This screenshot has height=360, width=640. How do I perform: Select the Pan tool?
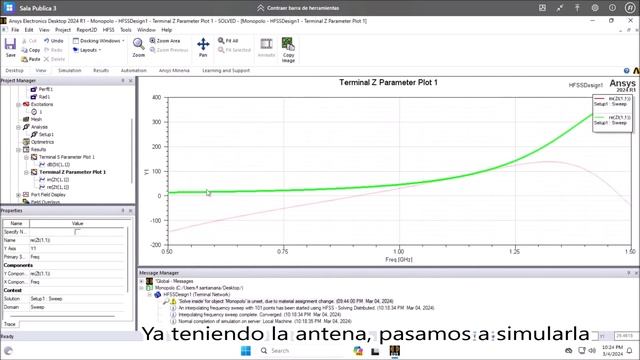[203, 47]
